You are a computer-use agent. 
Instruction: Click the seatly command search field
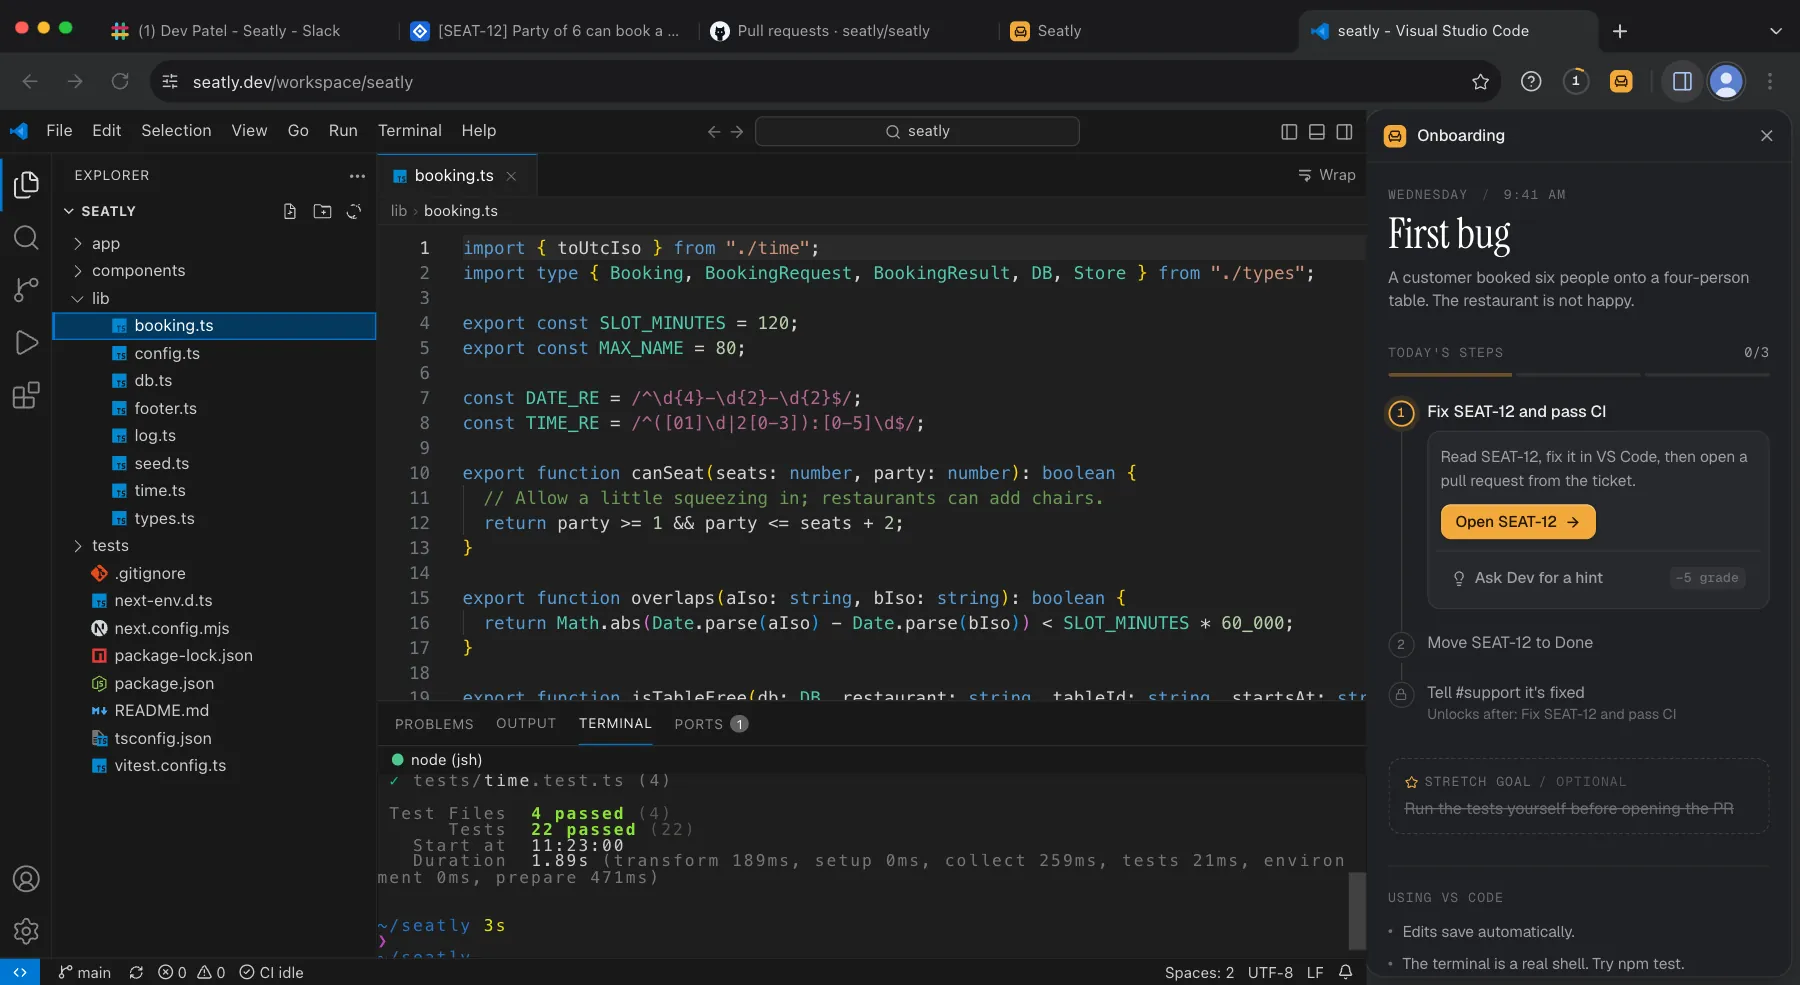[x=917, y=131]
